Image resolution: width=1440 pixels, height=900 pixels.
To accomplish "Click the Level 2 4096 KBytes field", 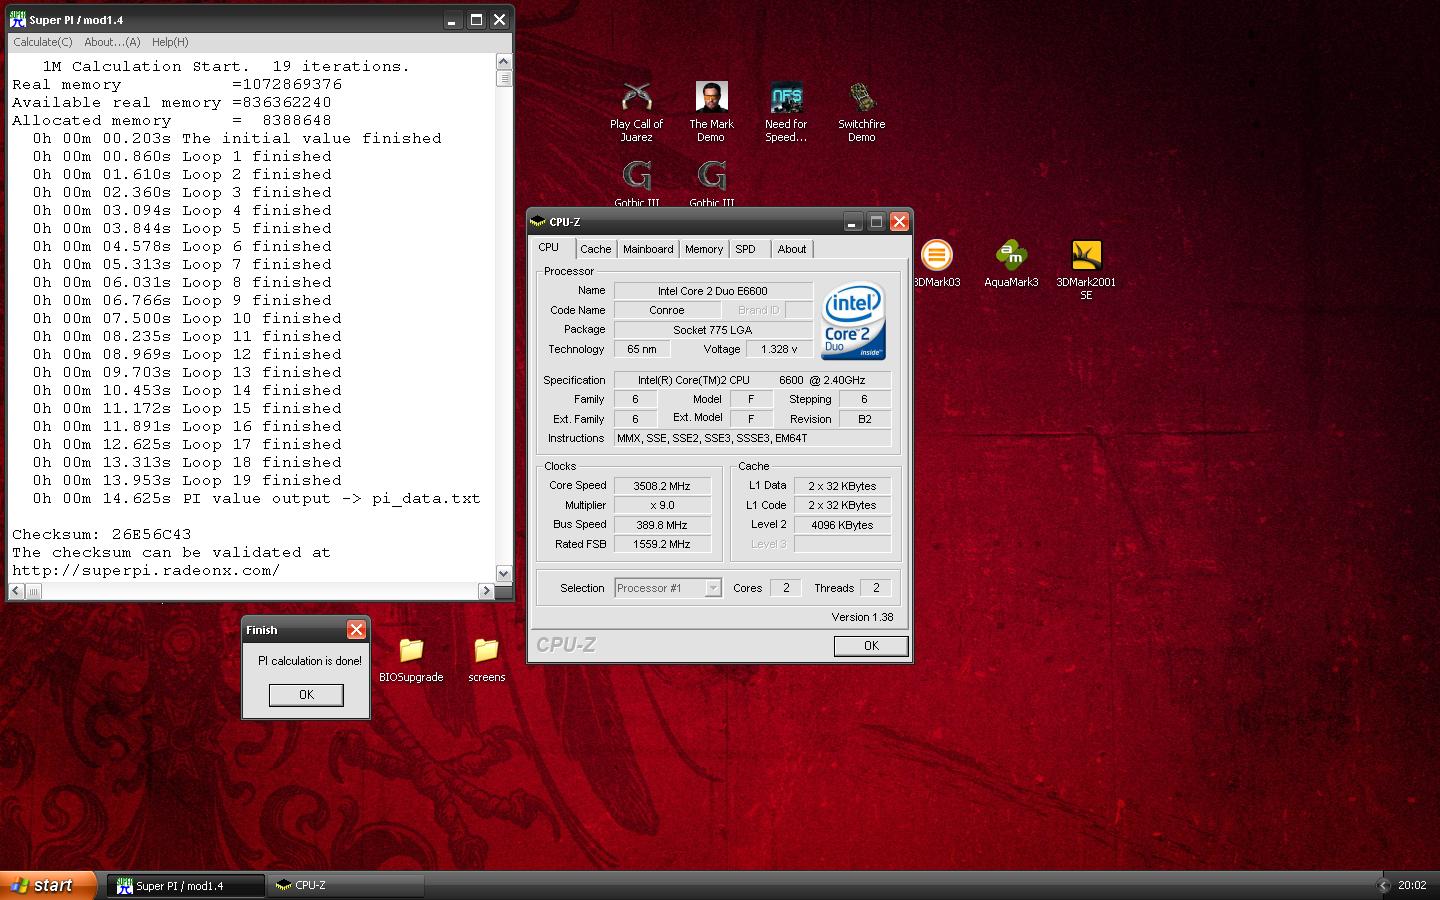I will [842, 525].
